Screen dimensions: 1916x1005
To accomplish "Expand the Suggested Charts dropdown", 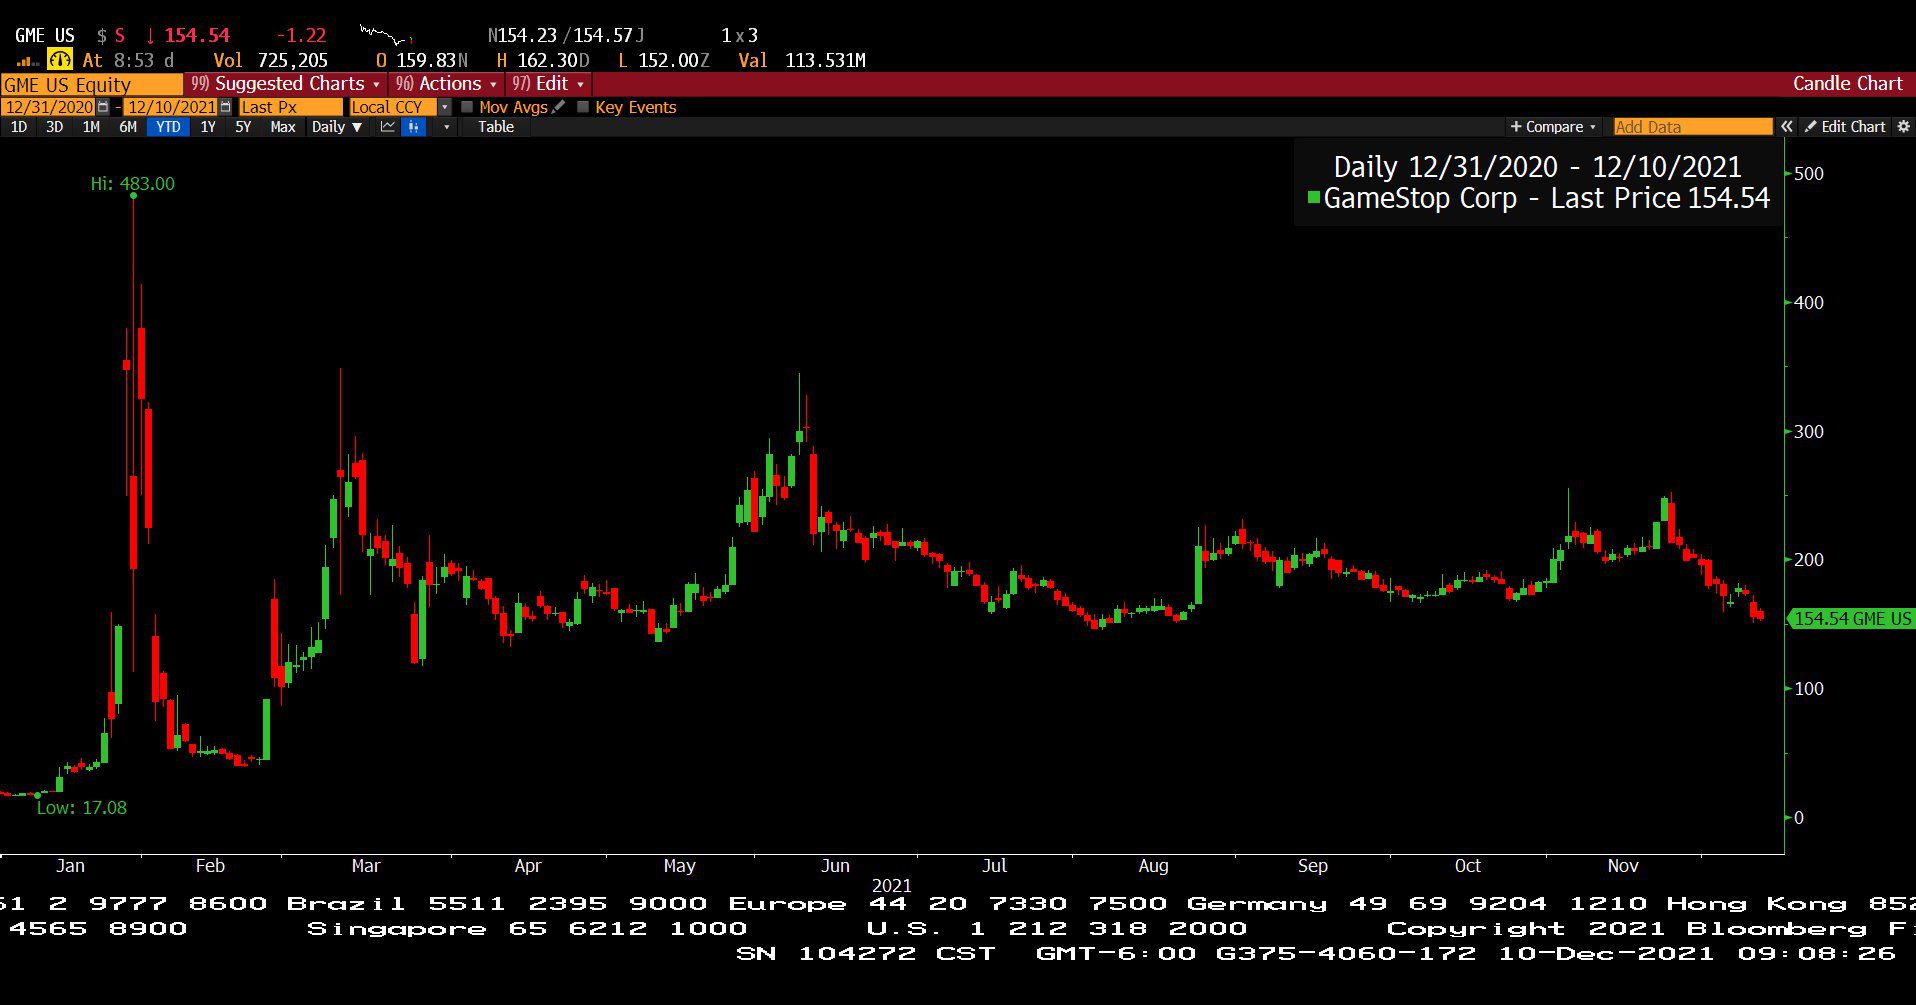I will click(x=286, y=84).
